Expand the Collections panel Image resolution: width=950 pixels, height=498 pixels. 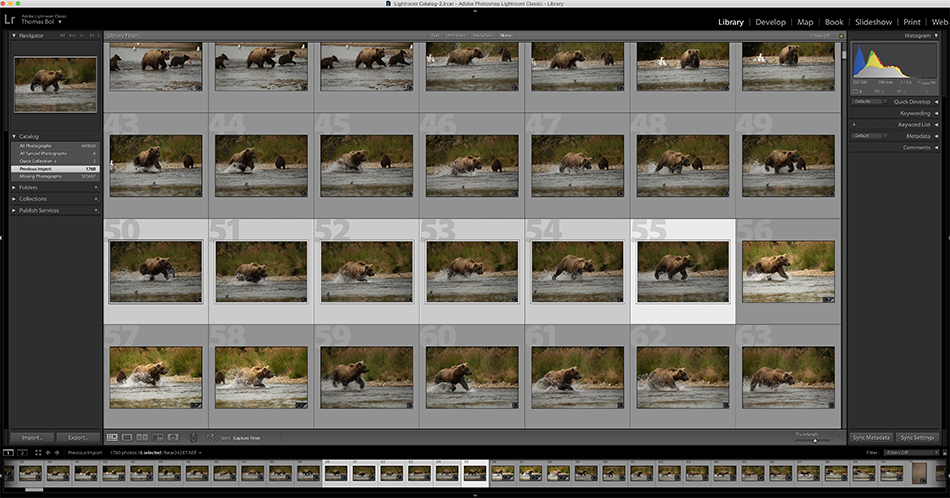[x=14, y=199]
